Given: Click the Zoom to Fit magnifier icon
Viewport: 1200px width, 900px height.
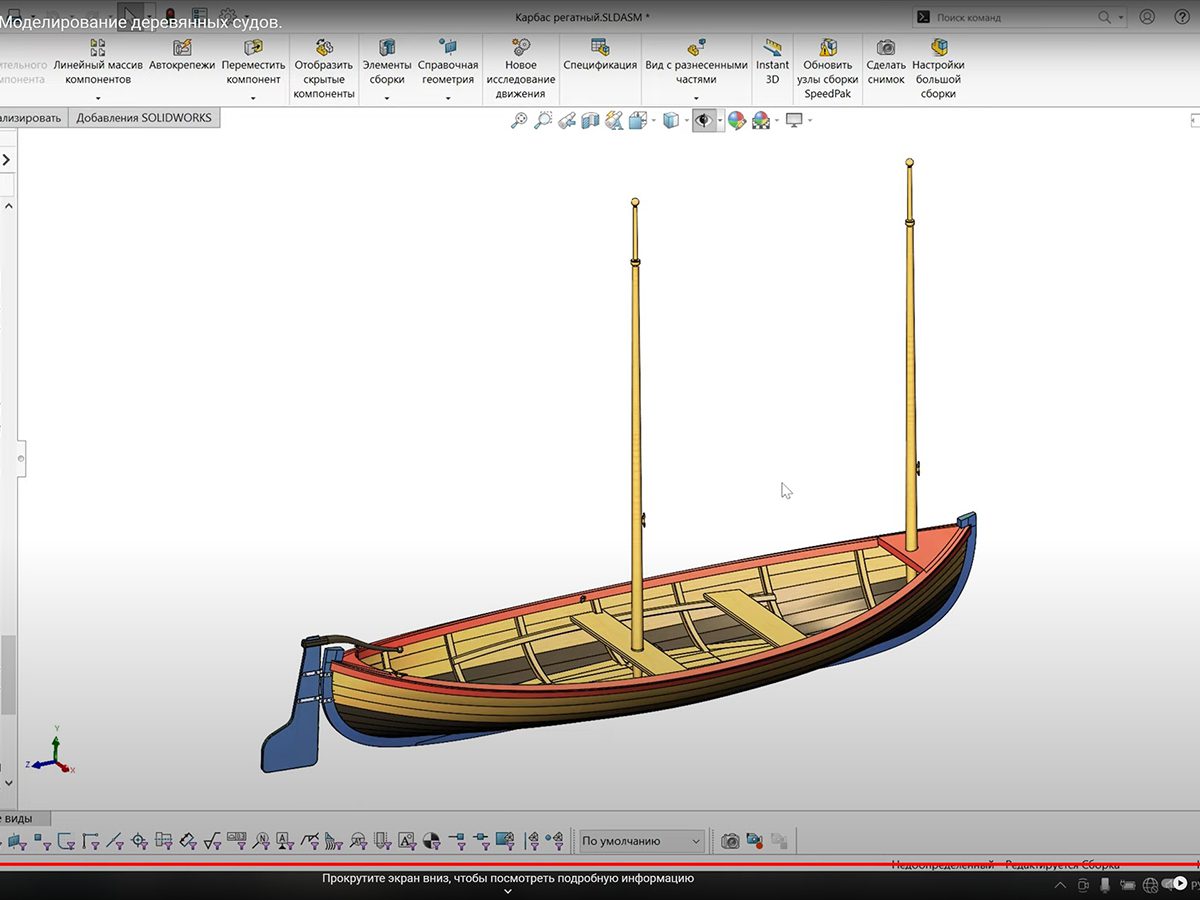Looking at the screenshot, I should (x=519, y=121).
